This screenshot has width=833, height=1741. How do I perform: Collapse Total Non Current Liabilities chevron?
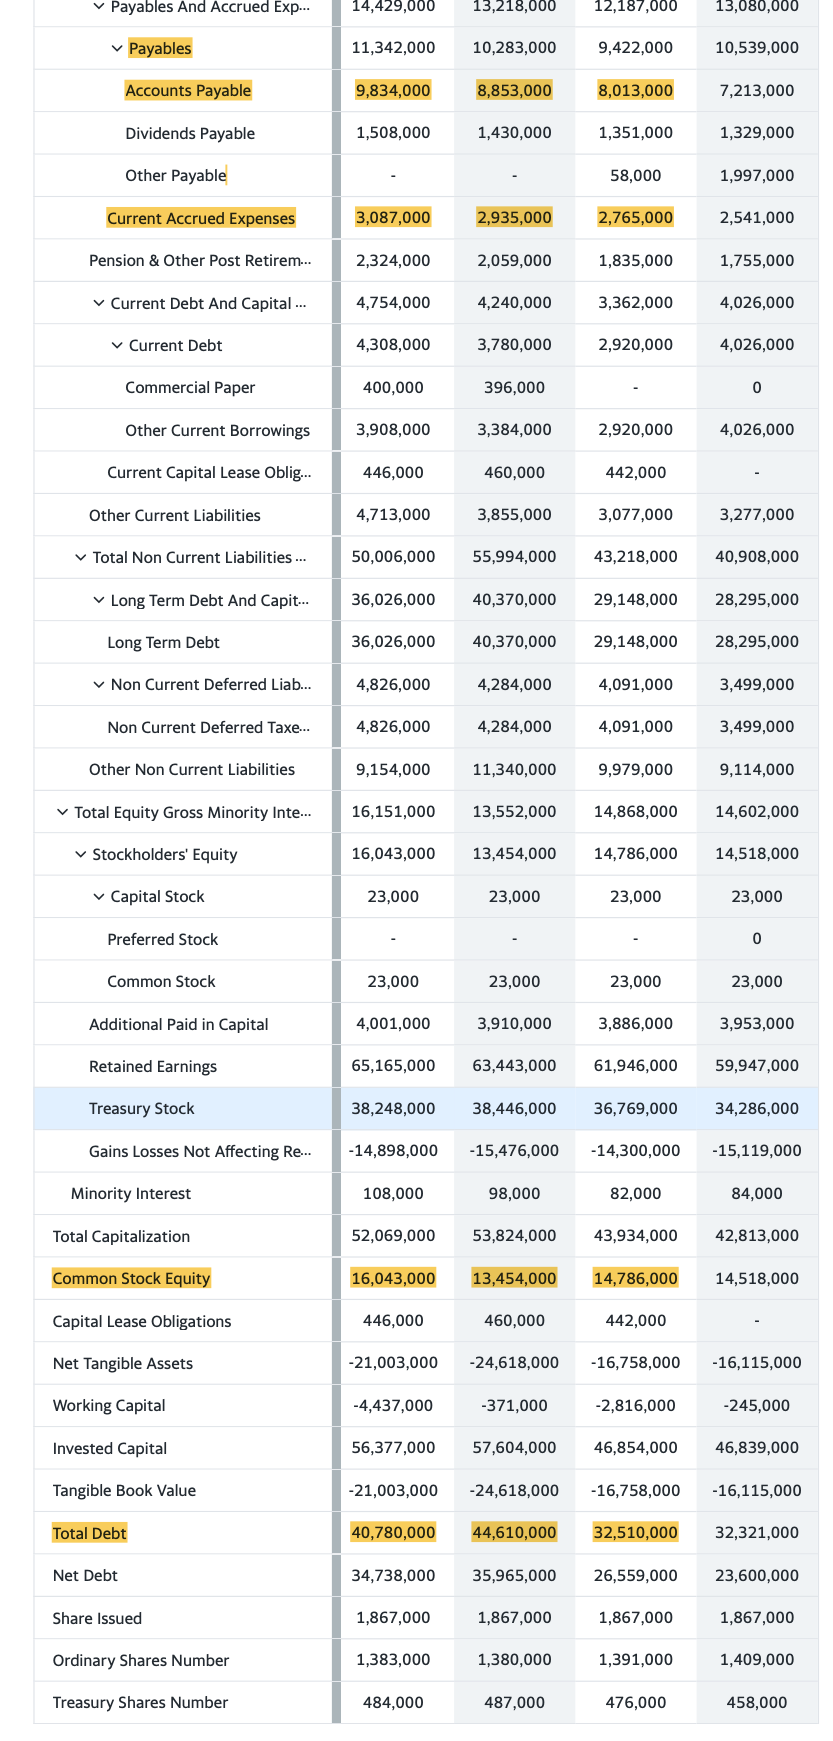81,557
